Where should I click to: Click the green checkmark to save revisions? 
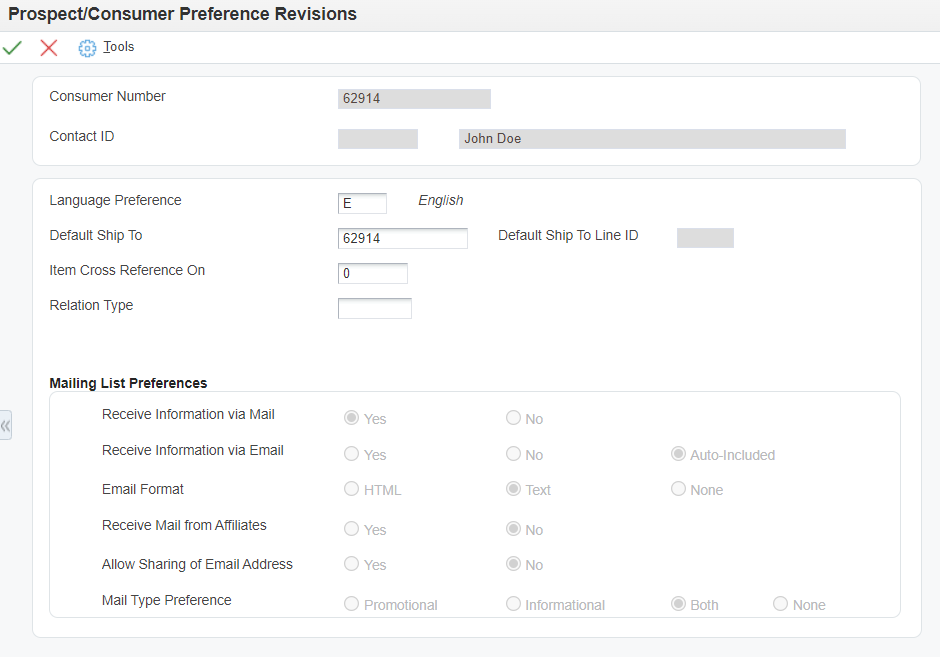click(x=12, y=47)
